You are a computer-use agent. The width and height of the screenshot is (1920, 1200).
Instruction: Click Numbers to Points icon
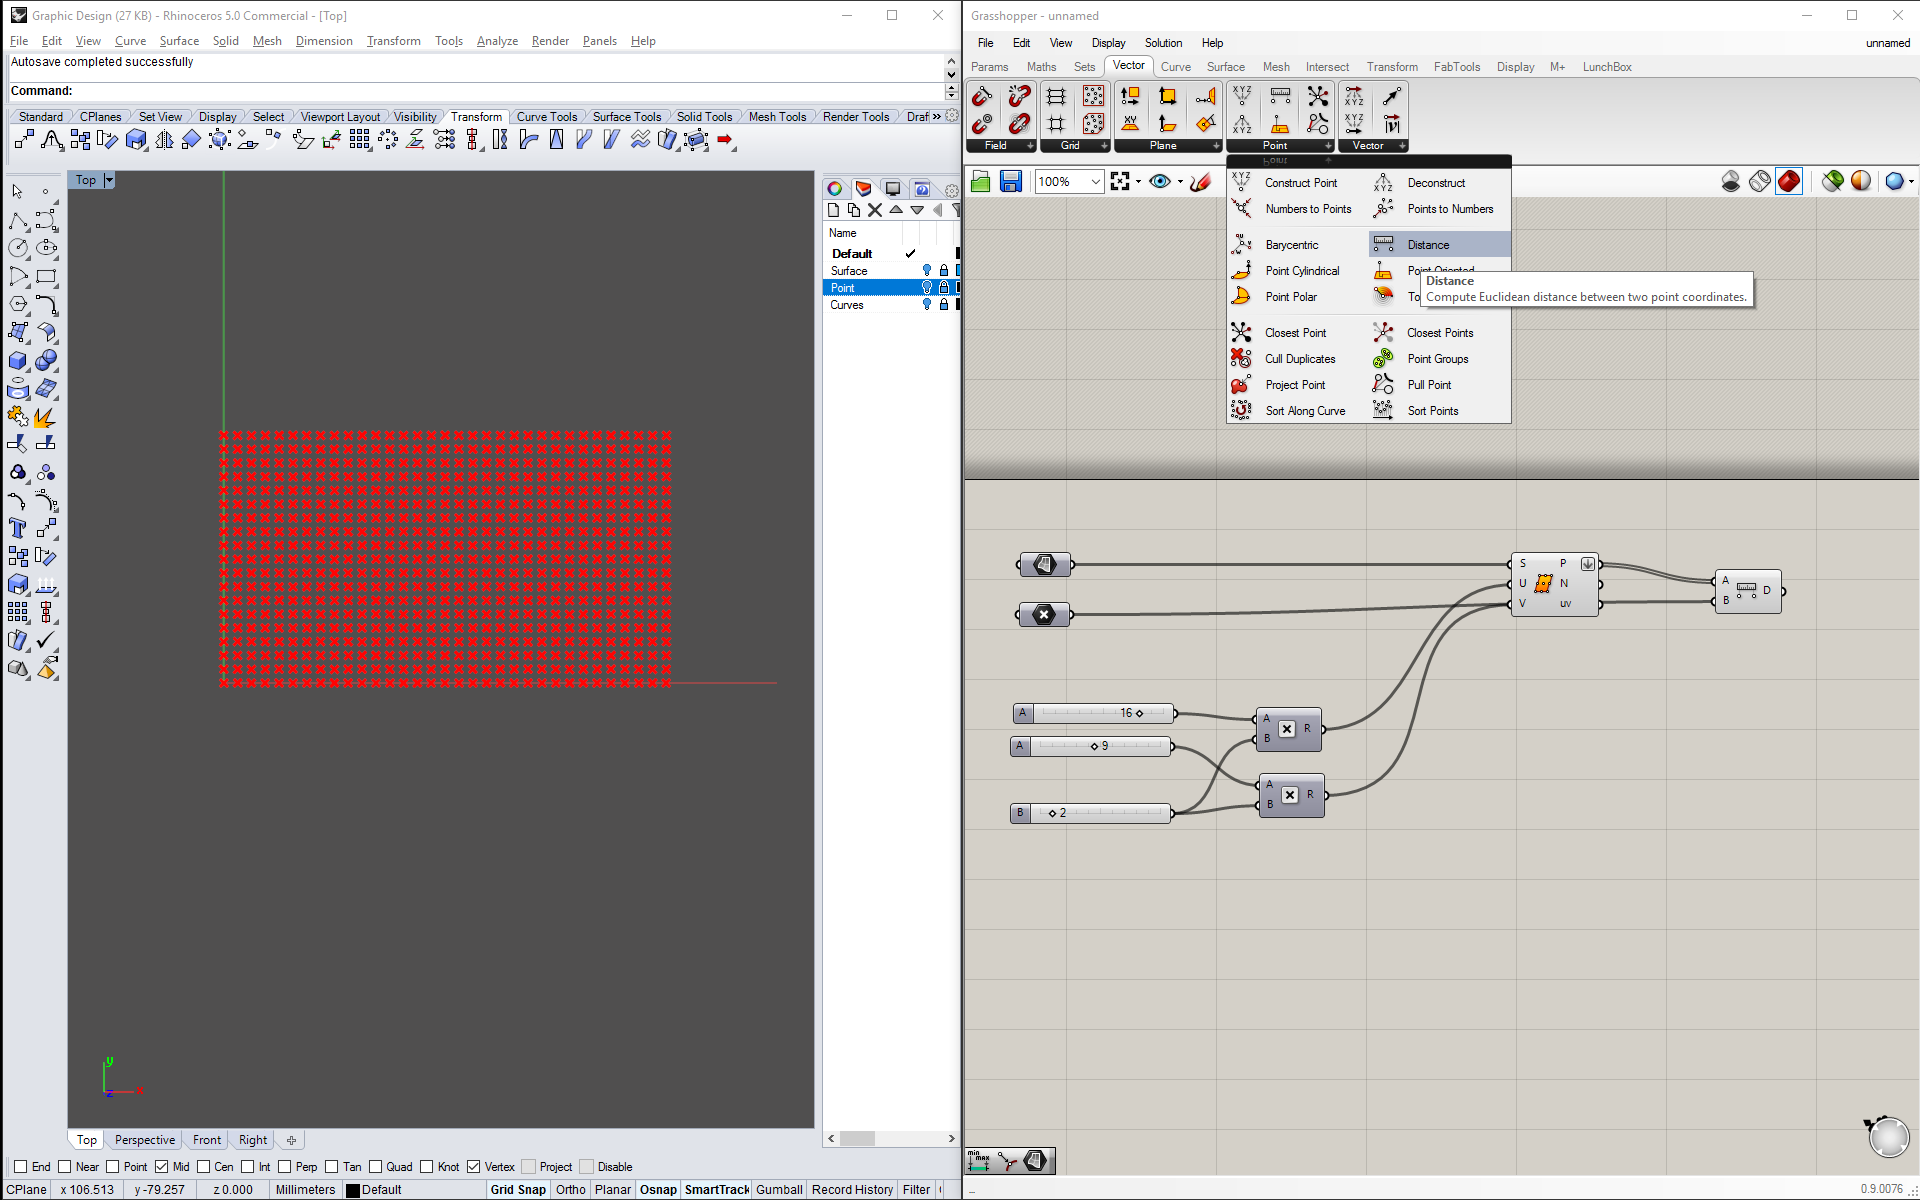point(1241,209)
